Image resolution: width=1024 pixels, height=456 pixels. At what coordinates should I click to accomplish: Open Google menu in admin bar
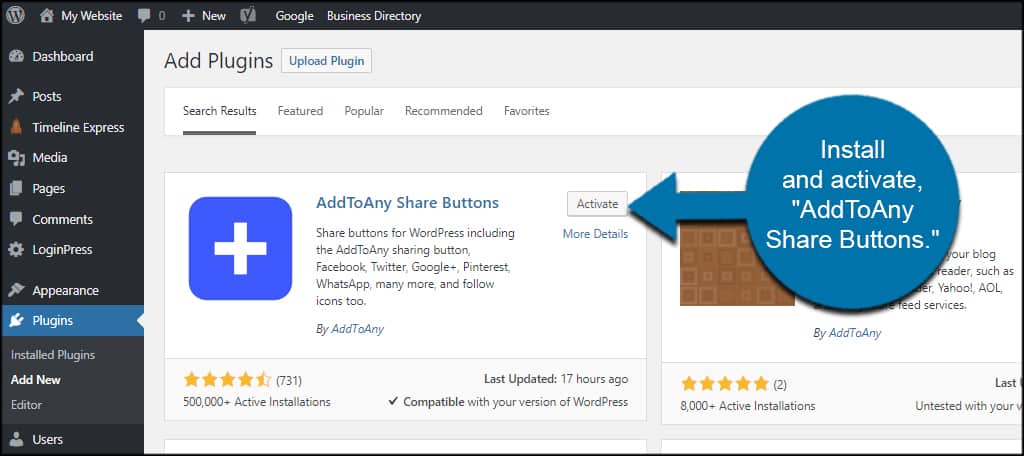295,16
